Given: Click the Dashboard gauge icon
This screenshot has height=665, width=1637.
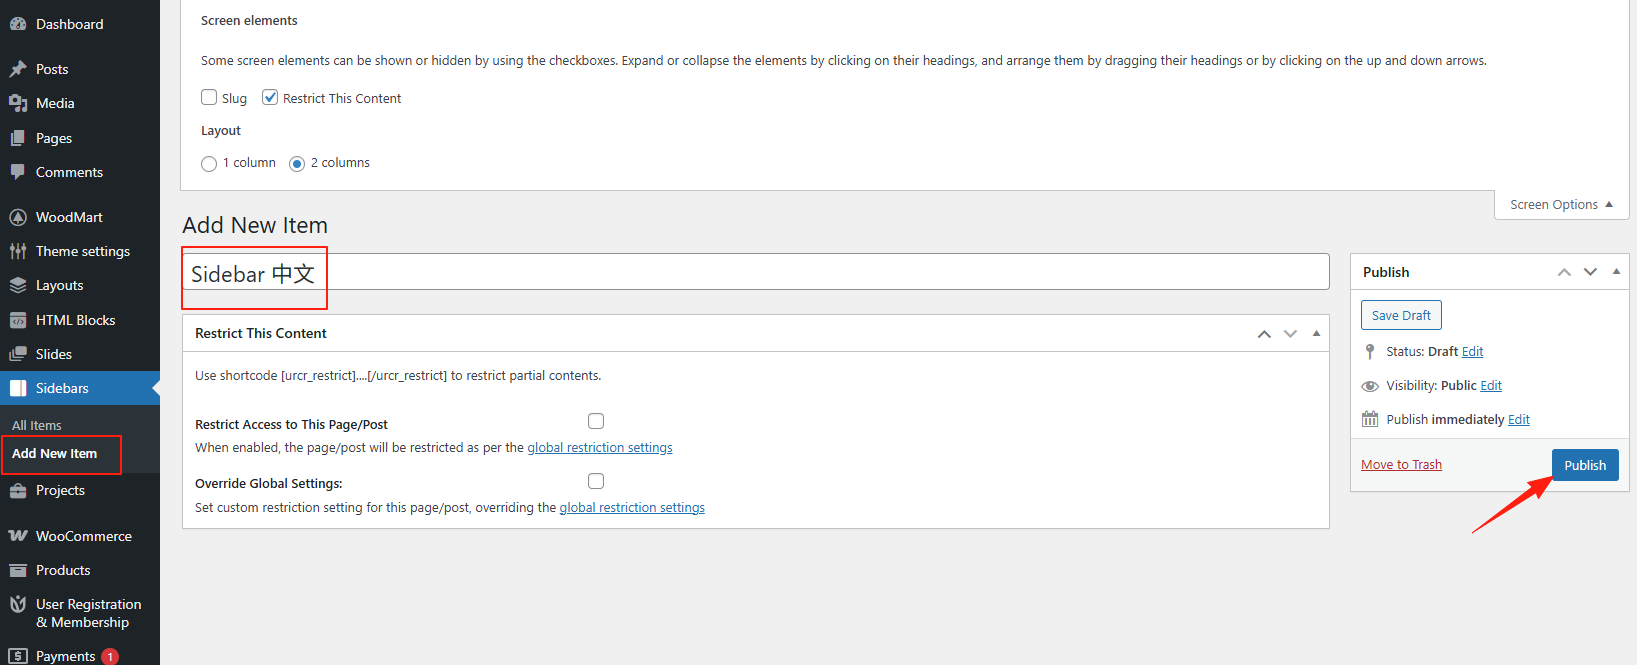Looking at the screenshot, I should (18, 24).
